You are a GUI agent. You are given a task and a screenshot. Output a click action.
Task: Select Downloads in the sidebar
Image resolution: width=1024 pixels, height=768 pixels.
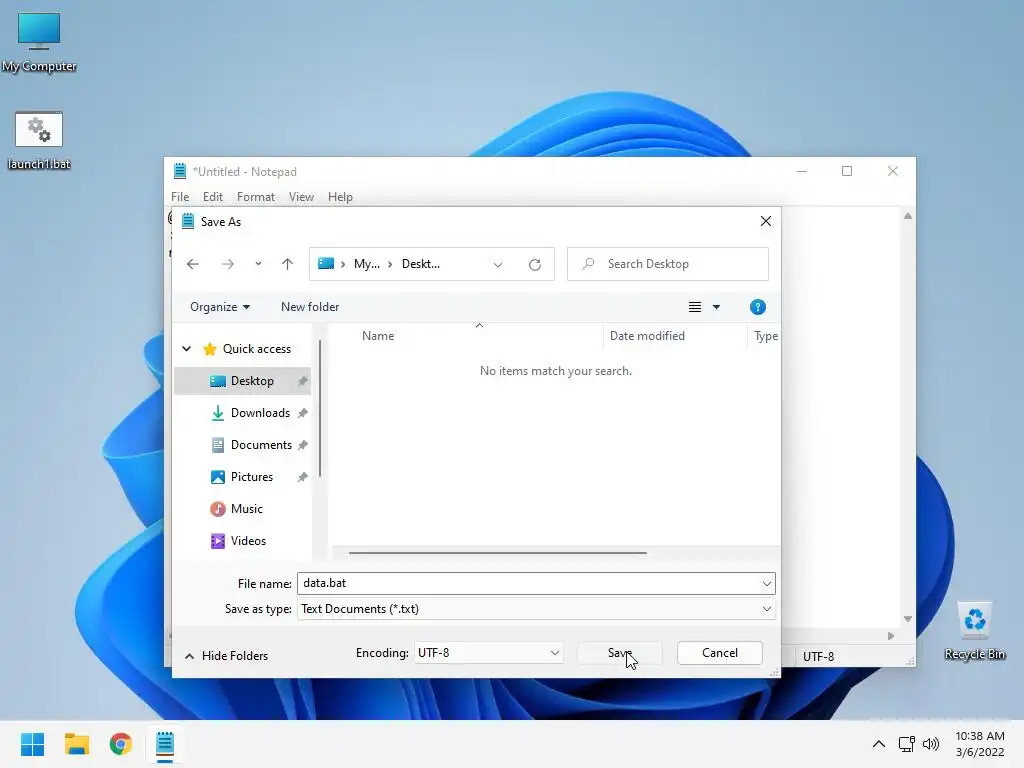(260, 413)
